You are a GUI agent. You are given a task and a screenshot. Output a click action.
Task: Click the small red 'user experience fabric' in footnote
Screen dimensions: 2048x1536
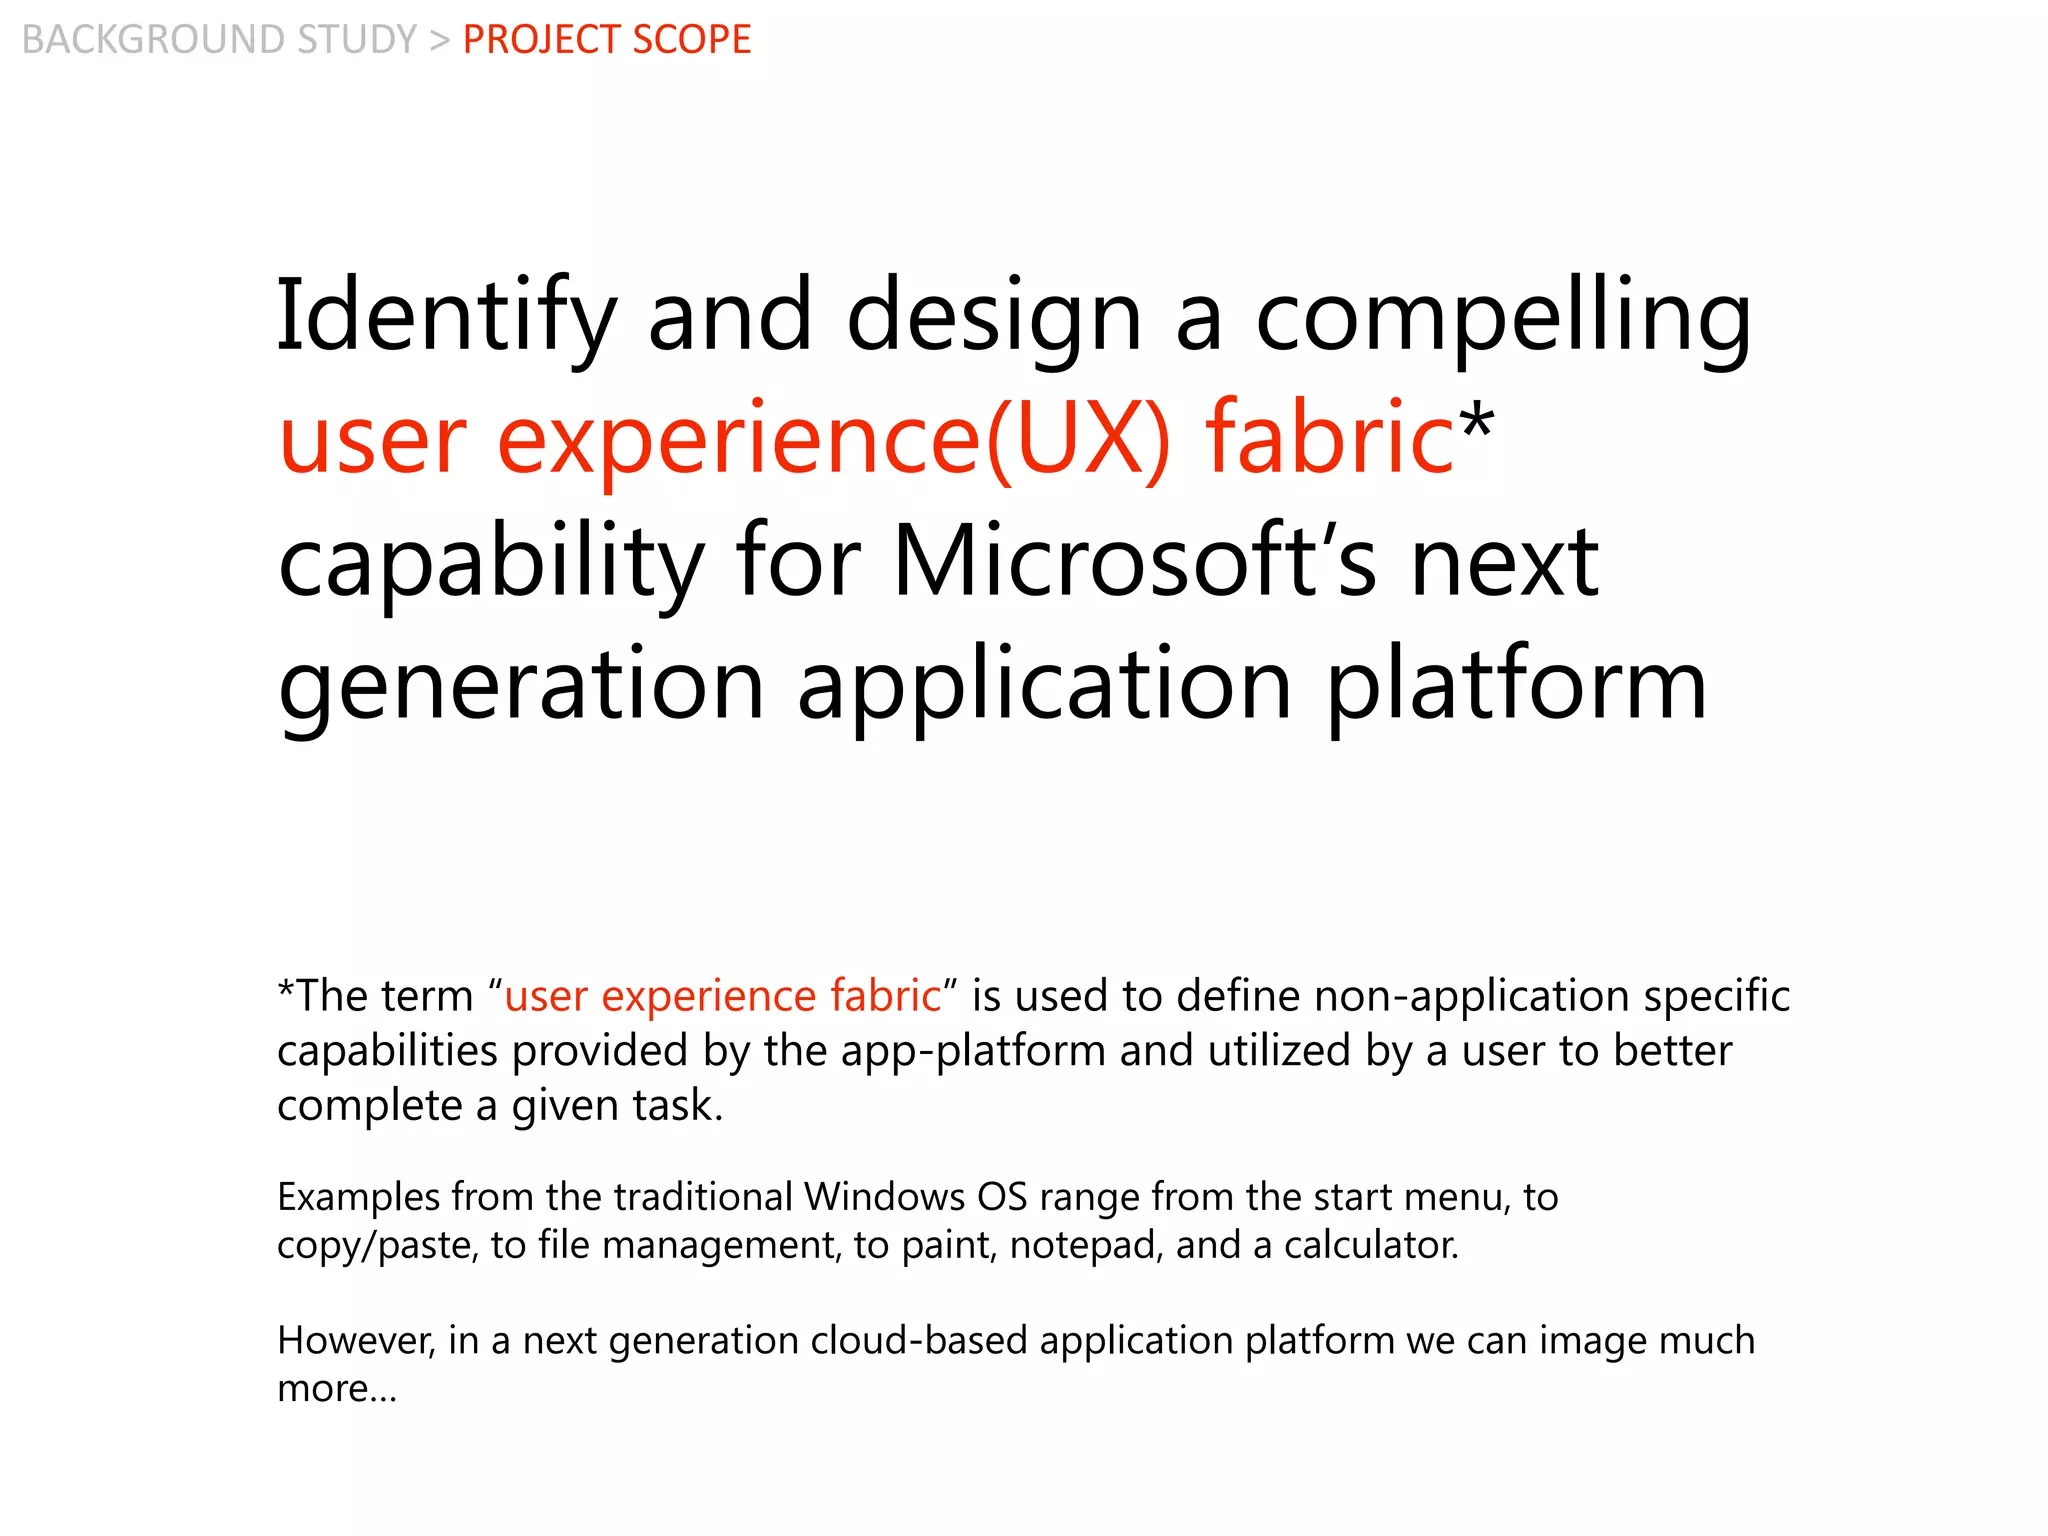coord(722,996)
